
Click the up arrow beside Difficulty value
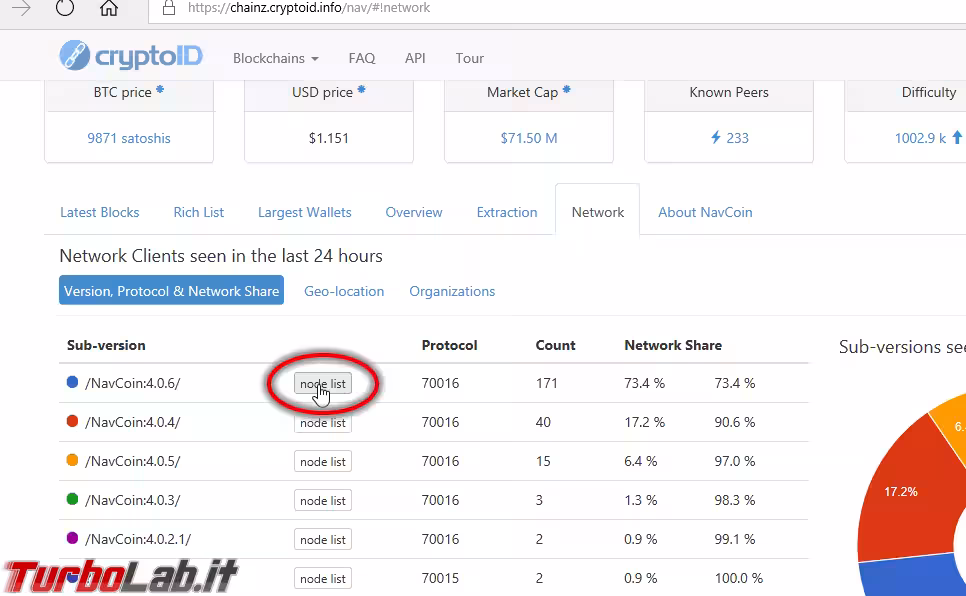pos(956,138)
